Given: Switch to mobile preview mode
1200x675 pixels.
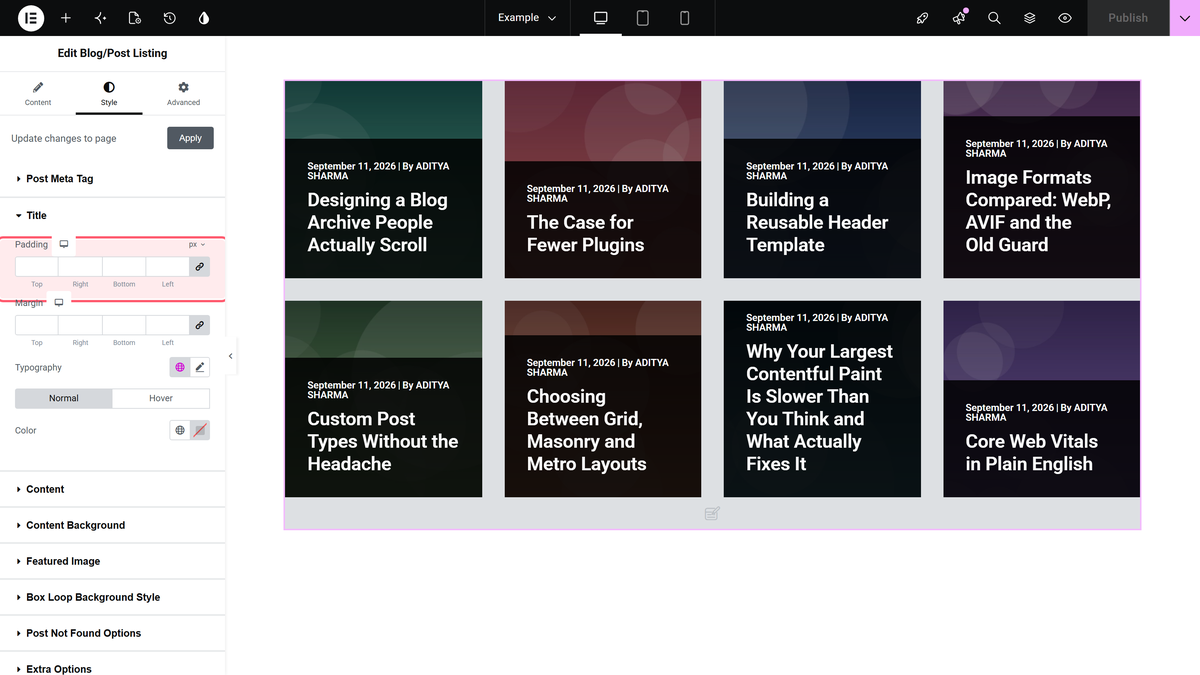Looking at the screenshot, I should click(x=685, y=18).
